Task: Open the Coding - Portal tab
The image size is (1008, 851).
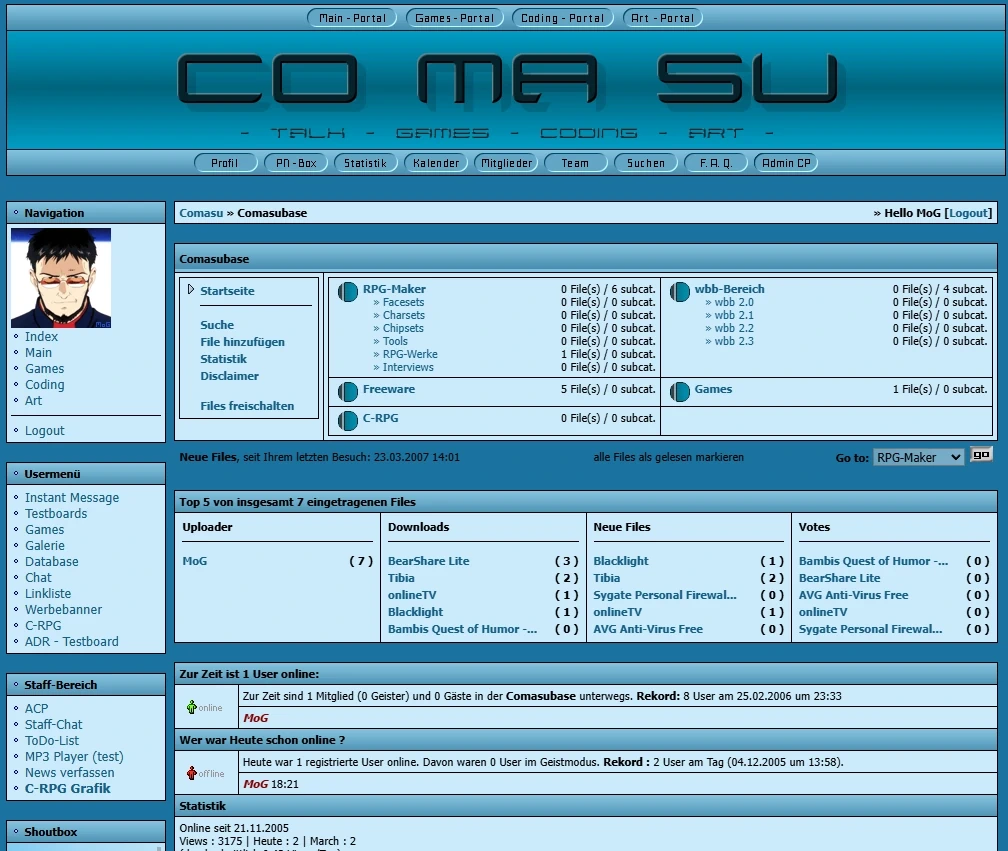Action: click(562, 18)
